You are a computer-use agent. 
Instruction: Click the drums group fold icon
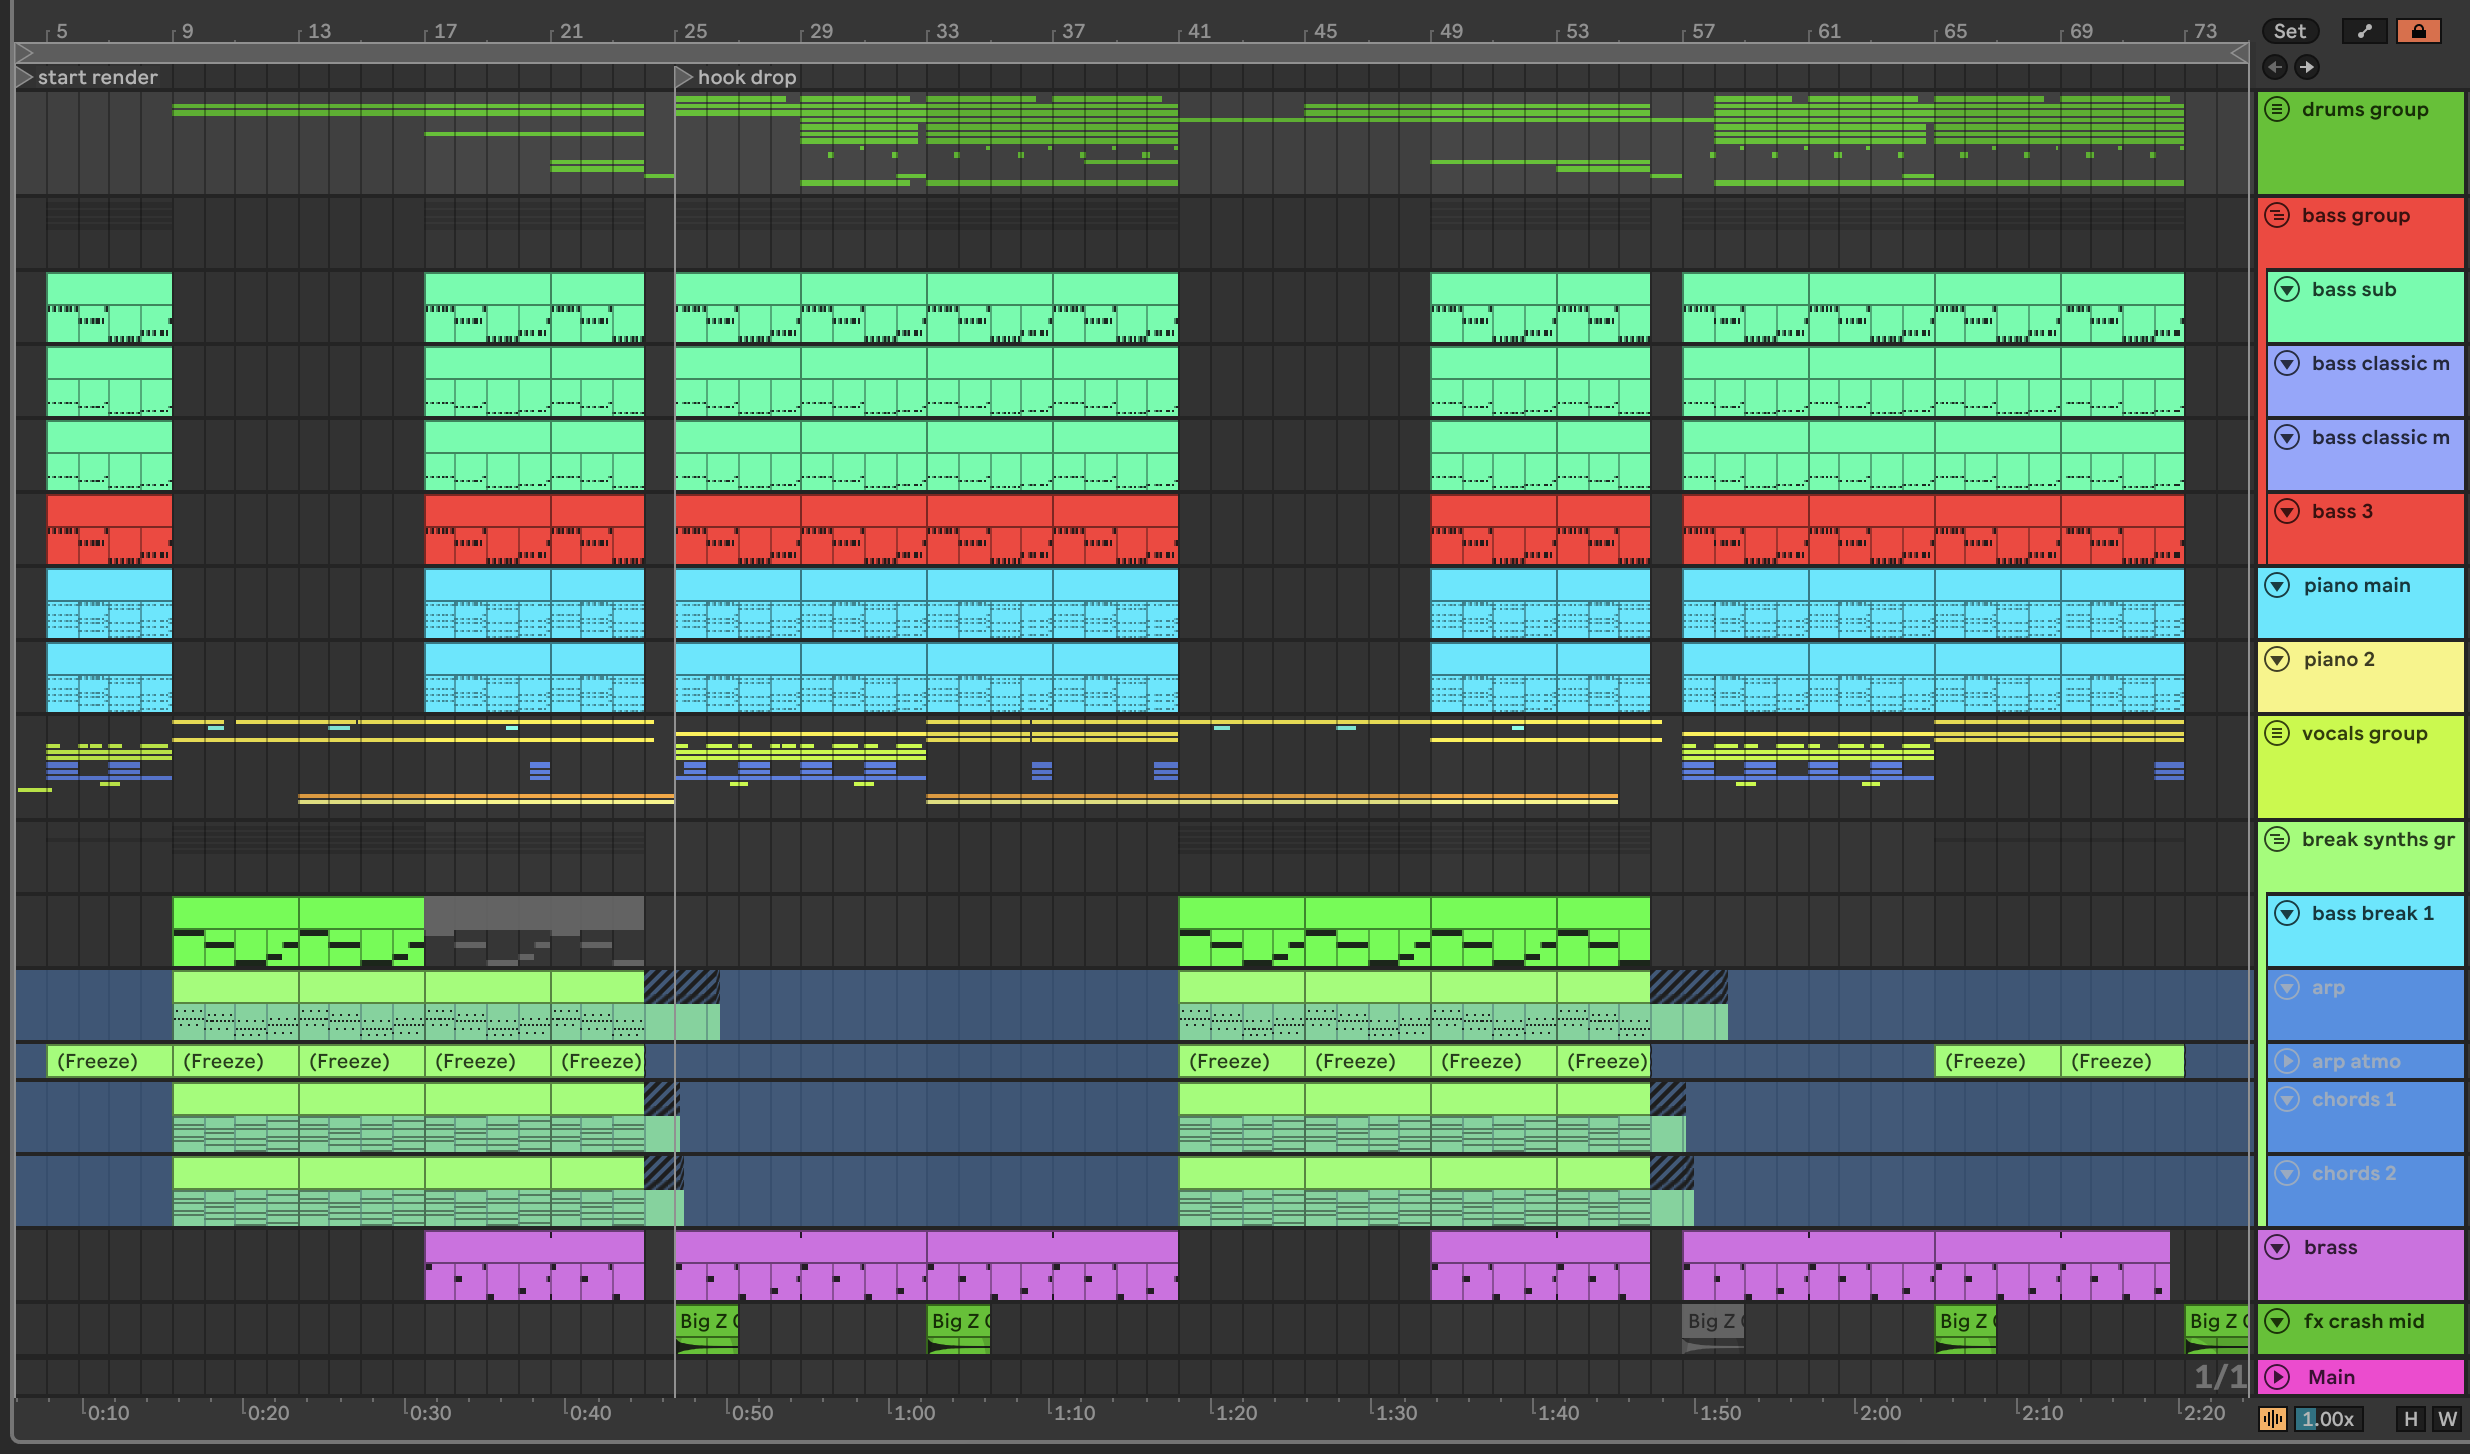(x=2277, y=110)
